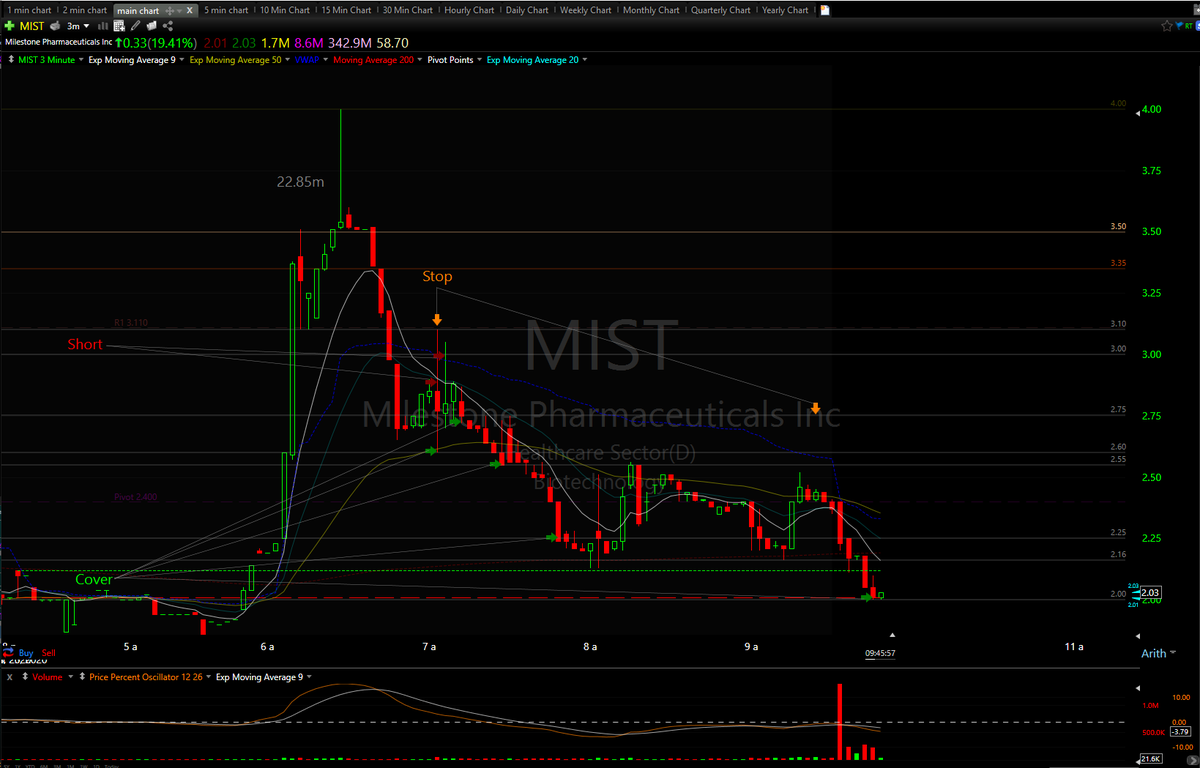Click the small up arrow near time axis

pos(892,634)
